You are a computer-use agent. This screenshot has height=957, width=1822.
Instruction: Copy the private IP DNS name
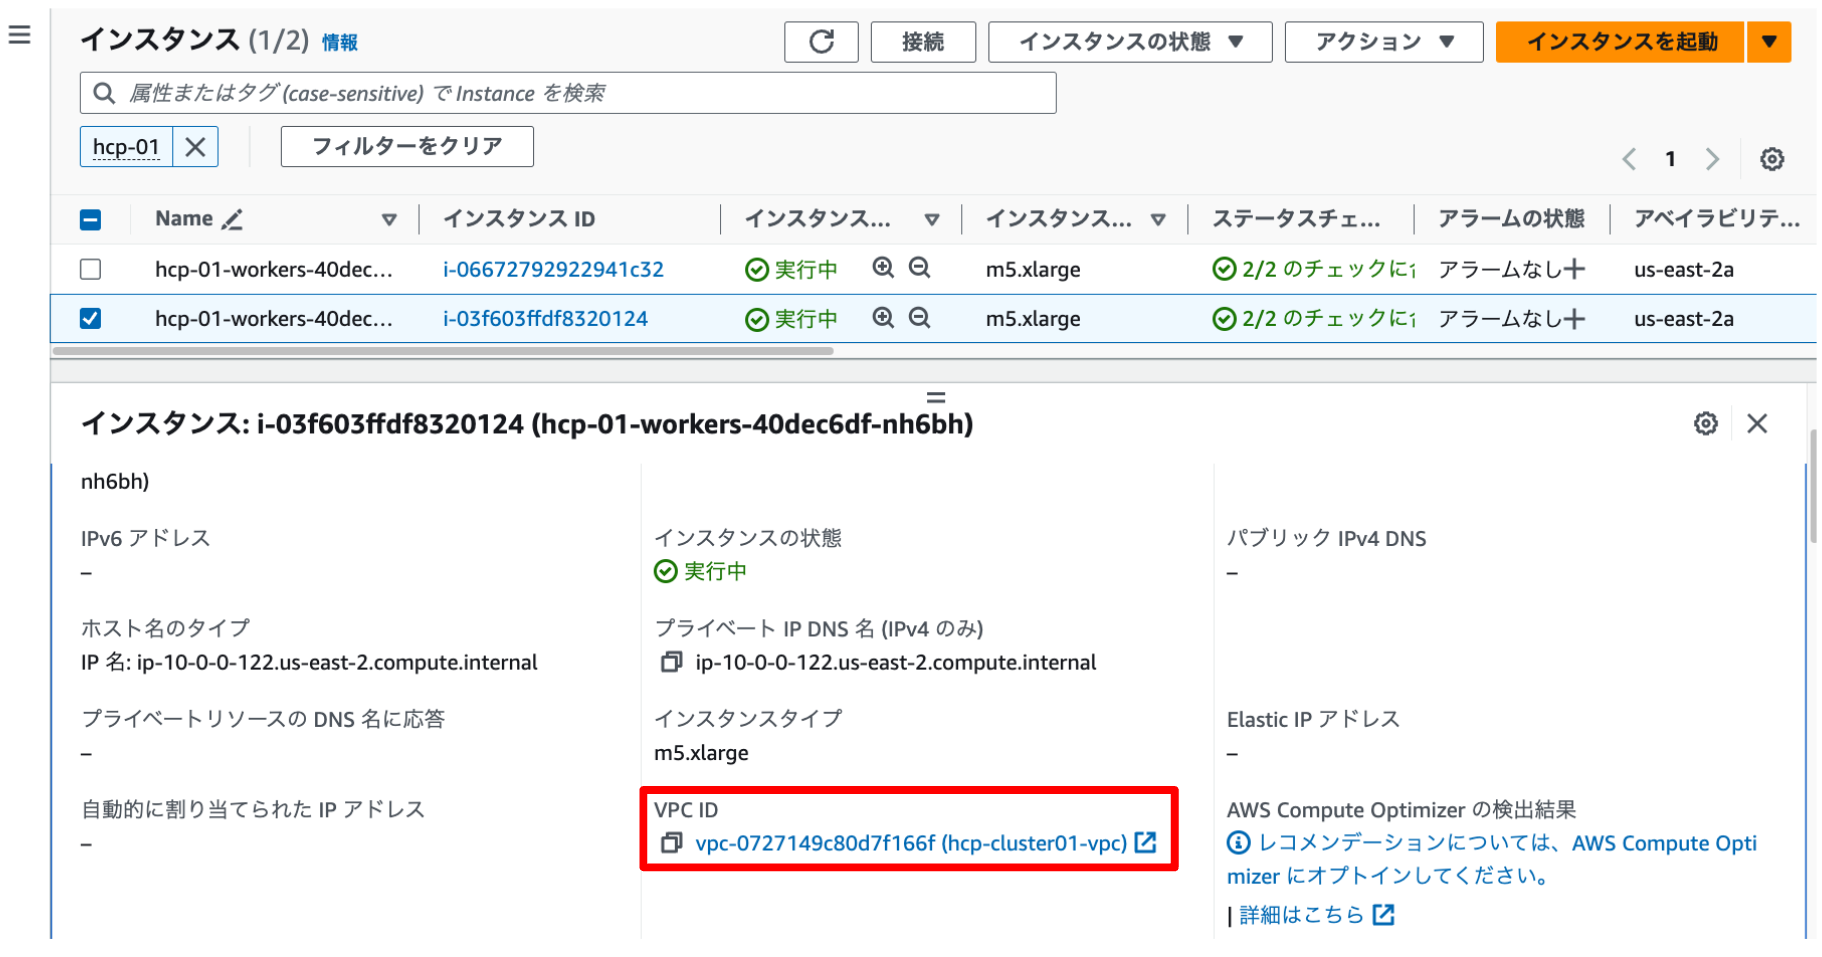pos(671,662)
